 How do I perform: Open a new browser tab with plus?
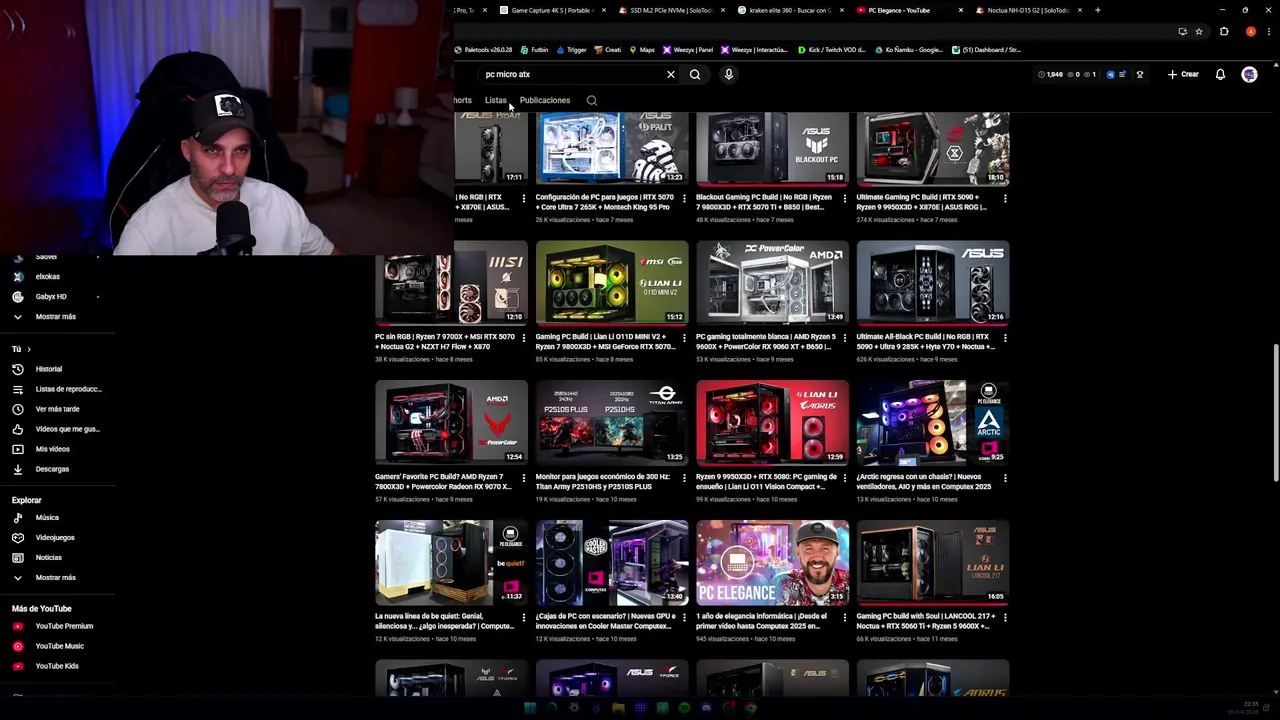pyautogui.click(x=1098, y=10)
